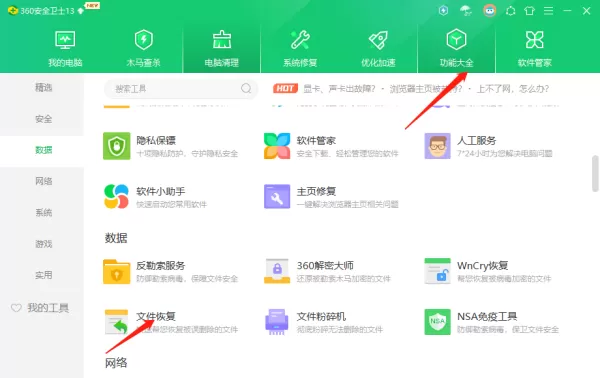This screenshot has height=378, width=600.
Task: Click the 文件恢复 title text
Action: [156, 316]
